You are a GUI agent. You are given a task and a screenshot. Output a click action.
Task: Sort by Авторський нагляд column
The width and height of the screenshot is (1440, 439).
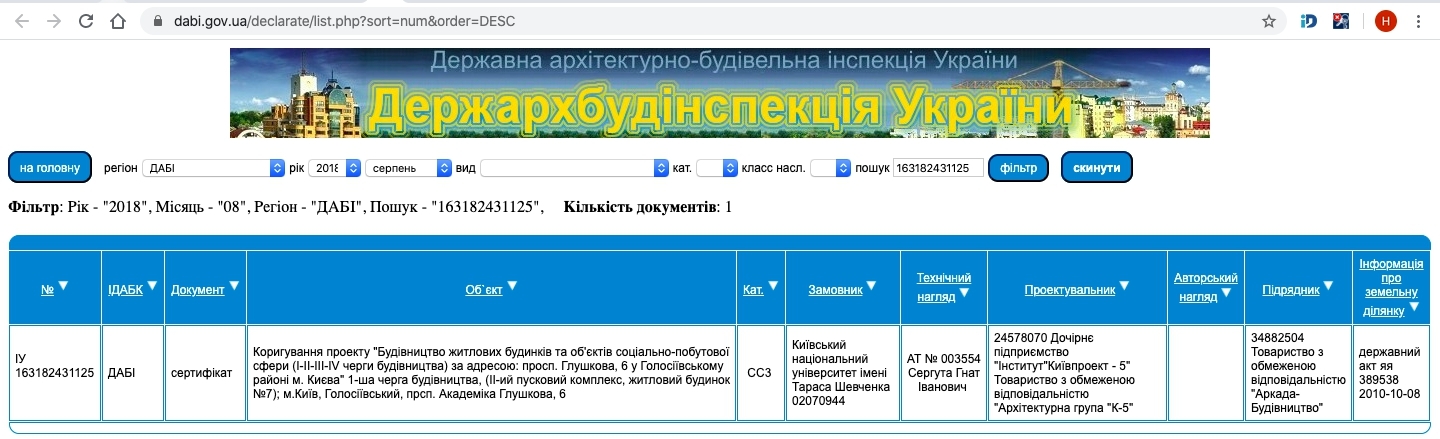click(1206, 287)
